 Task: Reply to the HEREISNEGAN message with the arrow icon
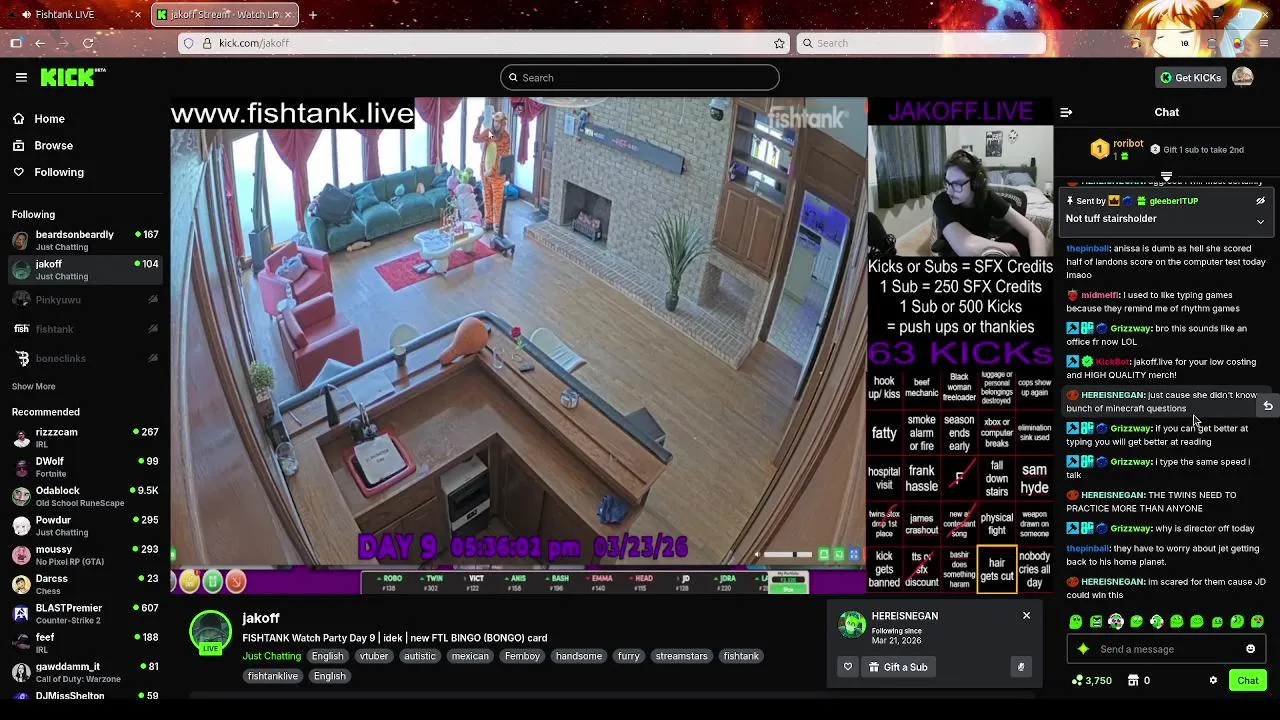click(x=1268, y=406)
